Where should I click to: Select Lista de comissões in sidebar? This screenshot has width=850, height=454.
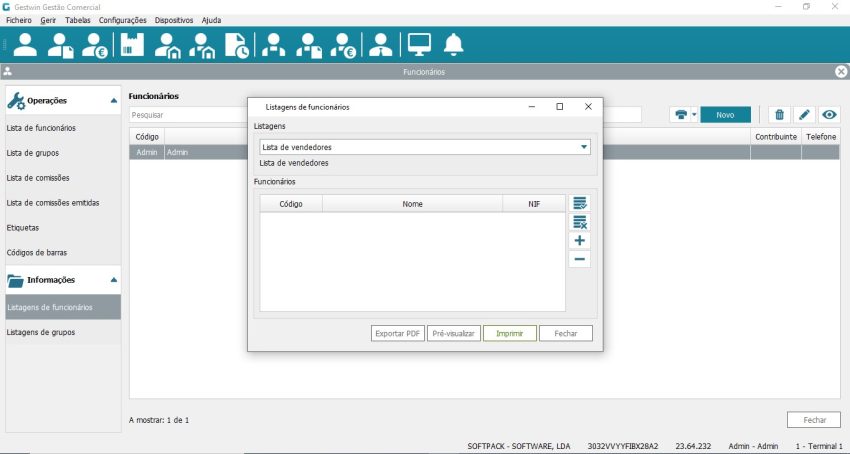(39, 178)
